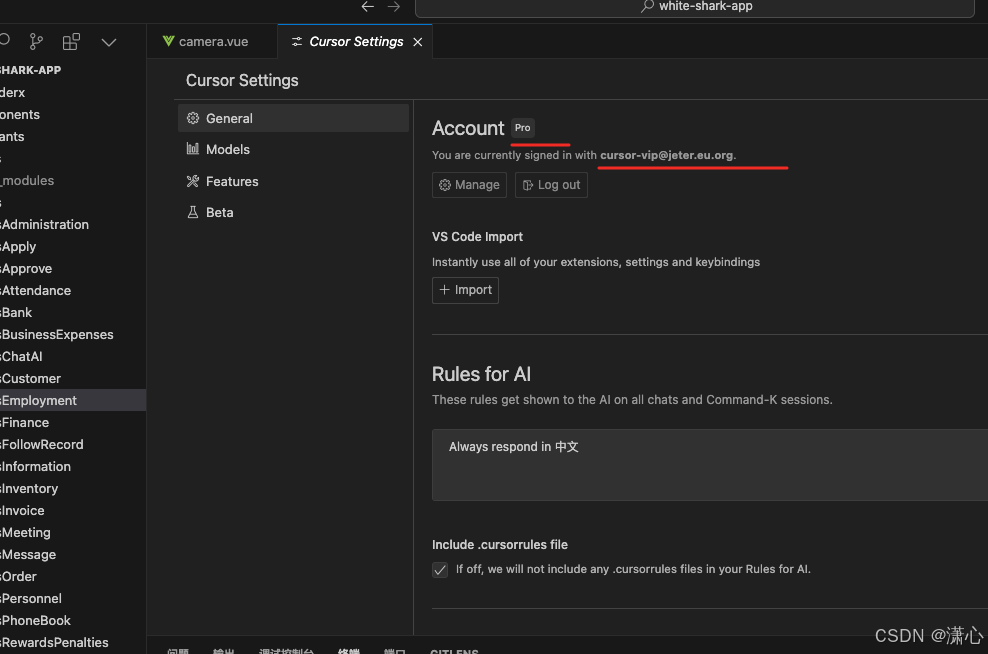Open the Beta settings section
This screenshot has height=654, width=988.
[x=293, y=212]
